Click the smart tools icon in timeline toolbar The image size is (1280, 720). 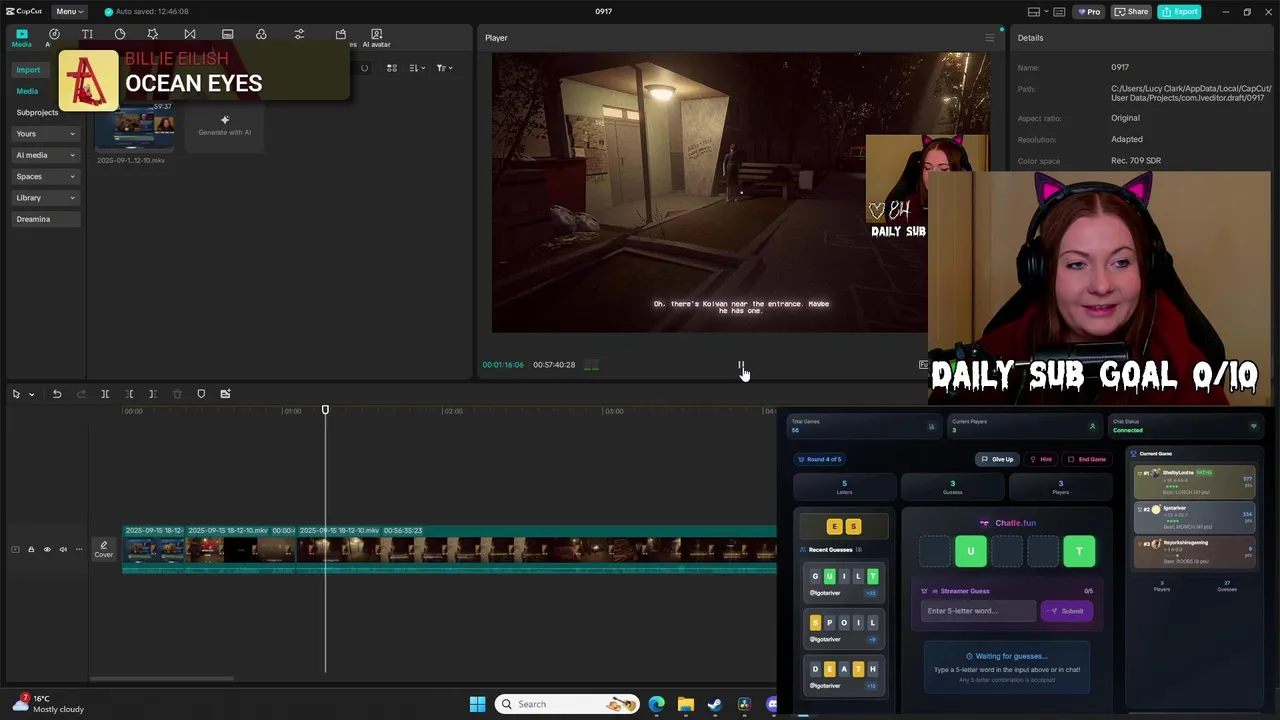coord(225,394)
